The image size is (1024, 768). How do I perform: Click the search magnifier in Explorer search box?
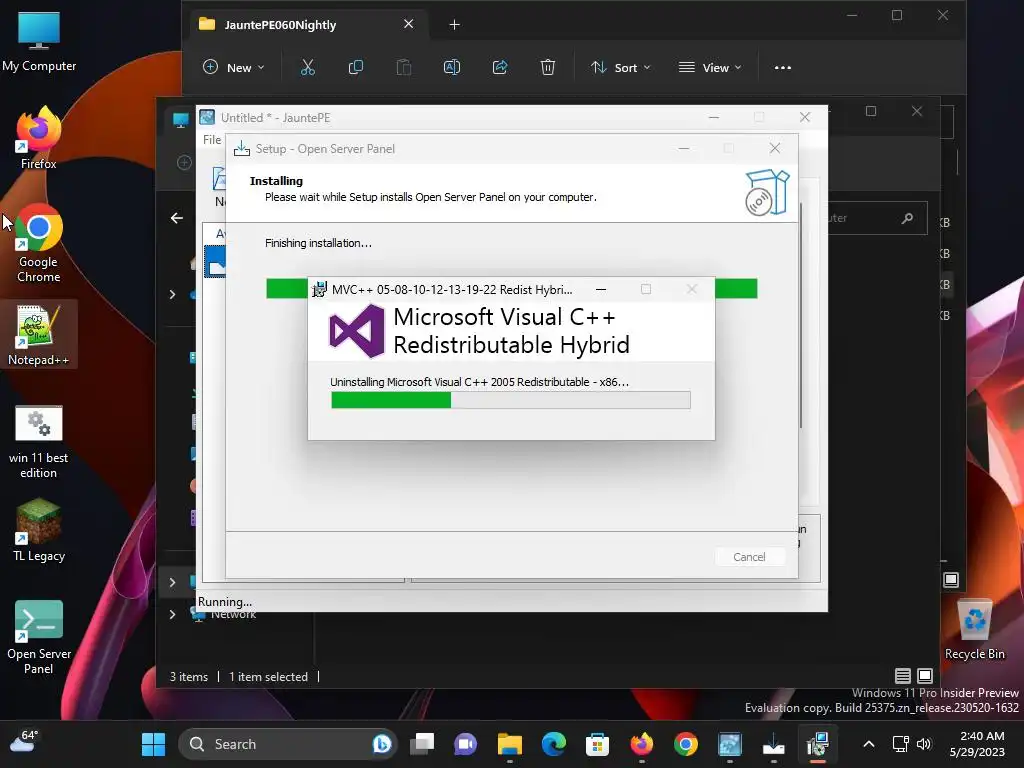[907, 218]
